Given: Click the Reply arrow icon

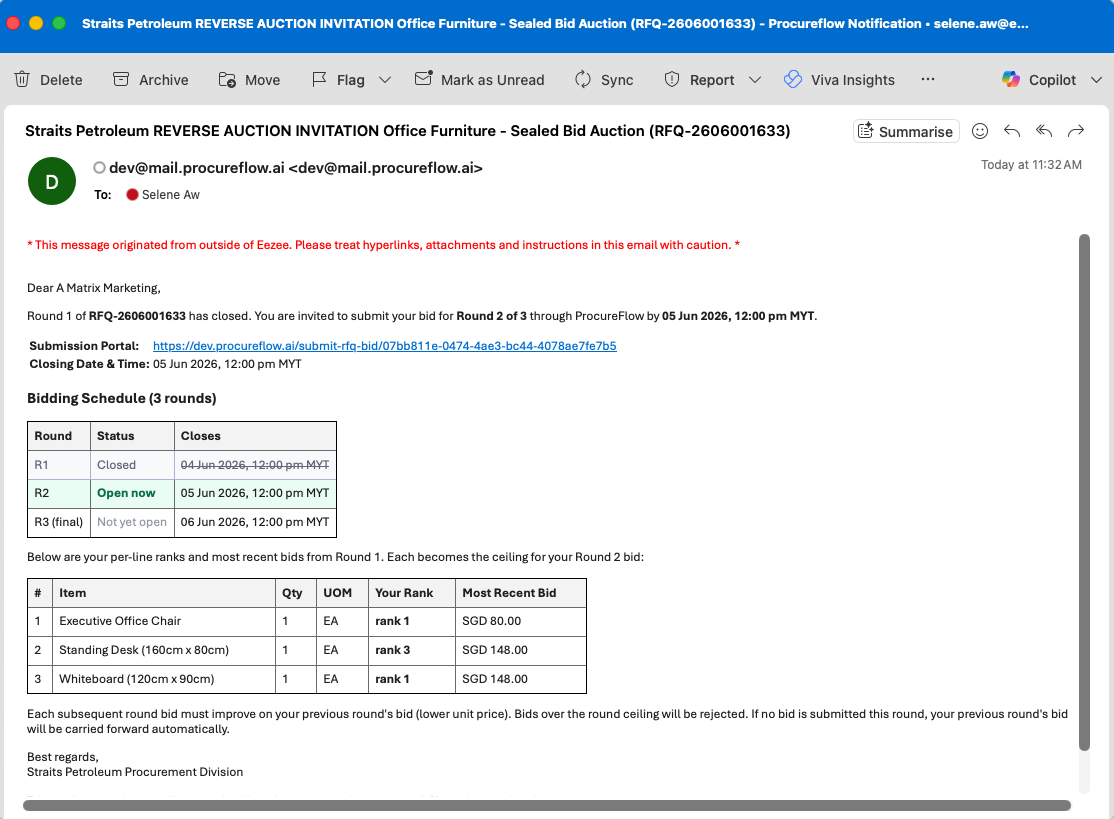Looking at the screenshot, I should [1012, 131].
